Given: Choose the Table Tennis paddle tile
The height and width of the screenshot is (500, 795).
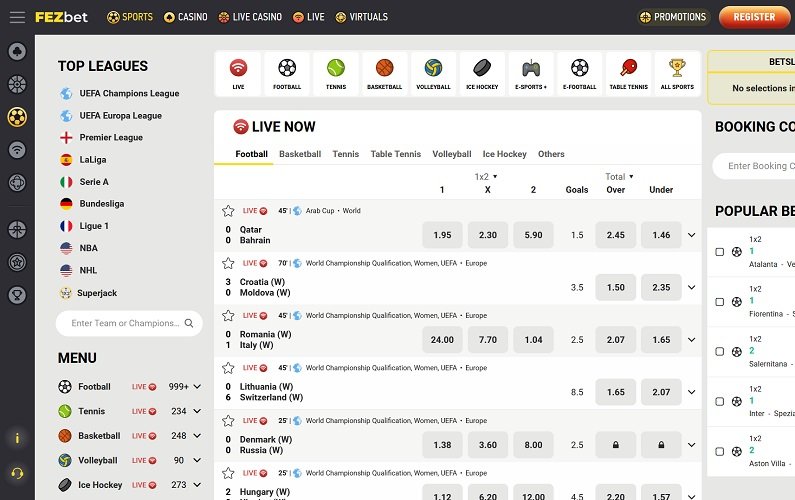Looking at the screenshot, I should 628,74.
